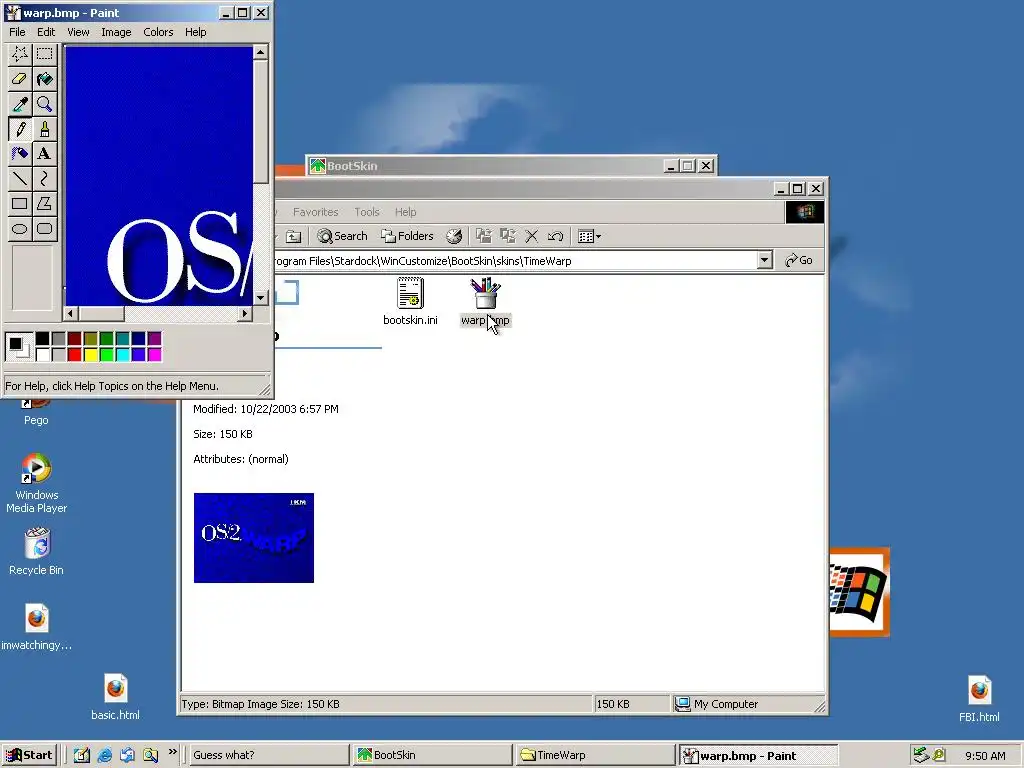Viewport: 1024px width, 768px height.
Task: Pick the cyan color swatch in palette
Action: point(122,355)
